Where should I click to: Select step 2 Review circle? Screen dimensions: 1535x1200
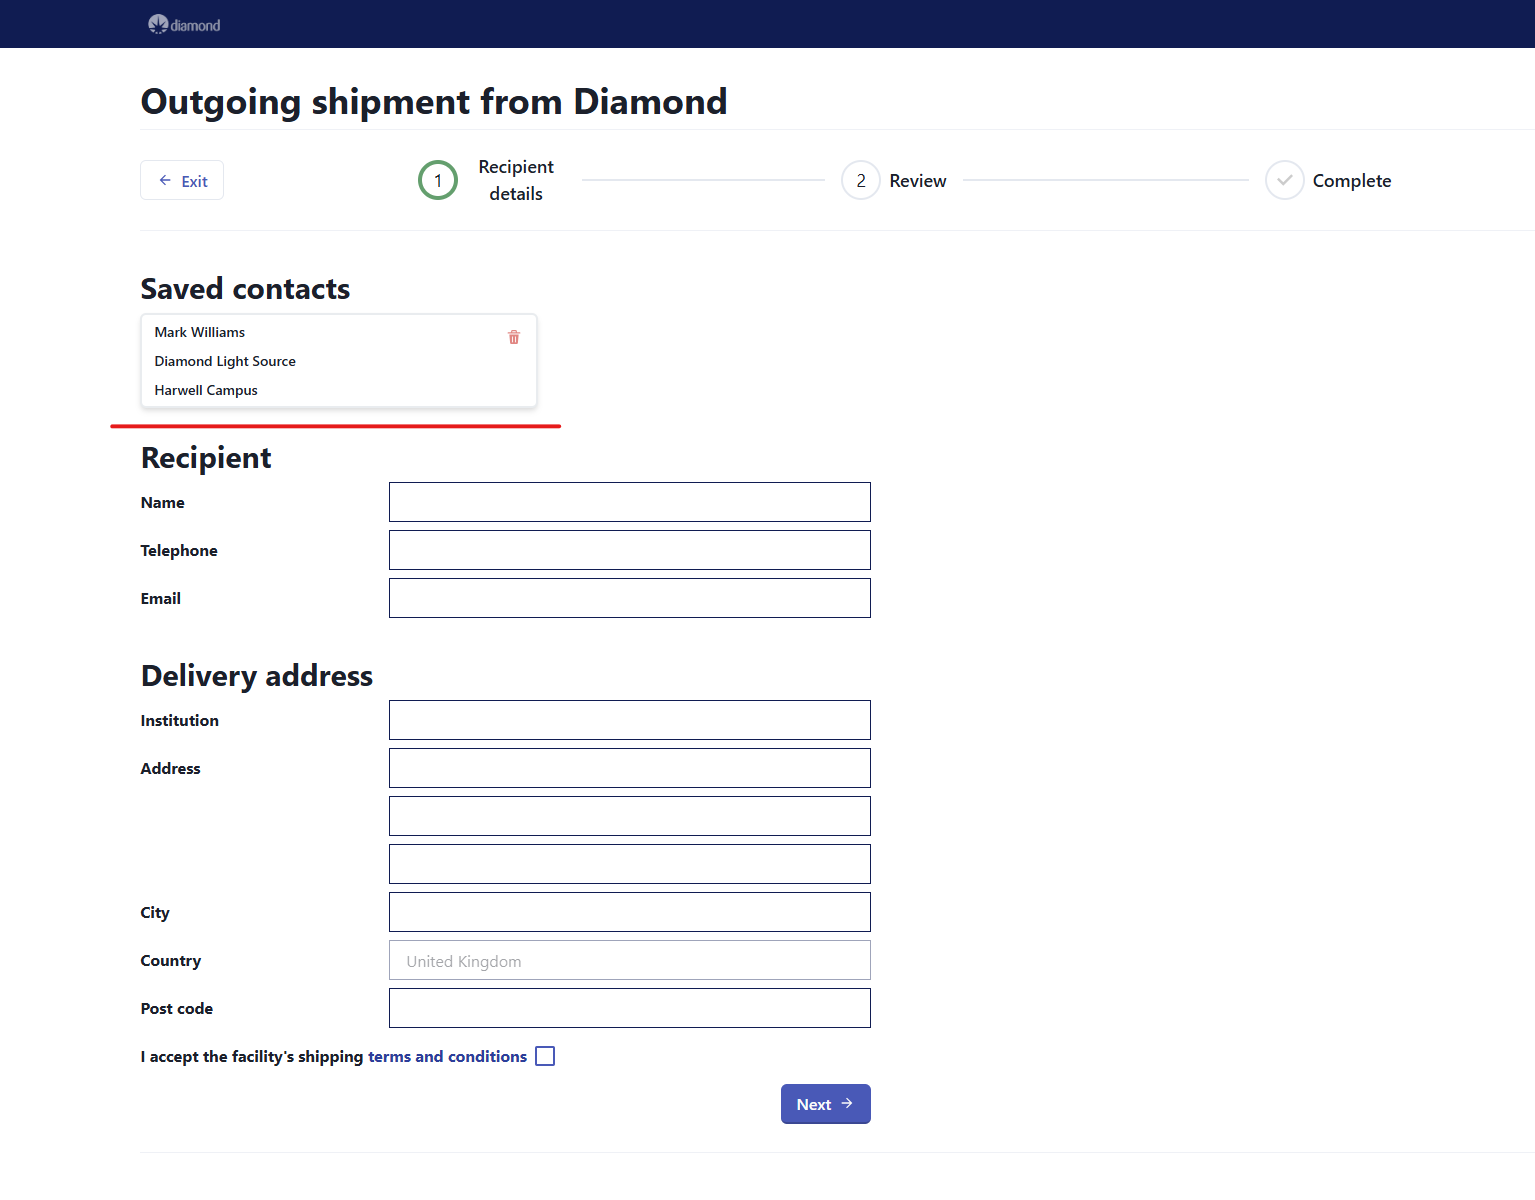pyautogui.click(x=861, y=180)
